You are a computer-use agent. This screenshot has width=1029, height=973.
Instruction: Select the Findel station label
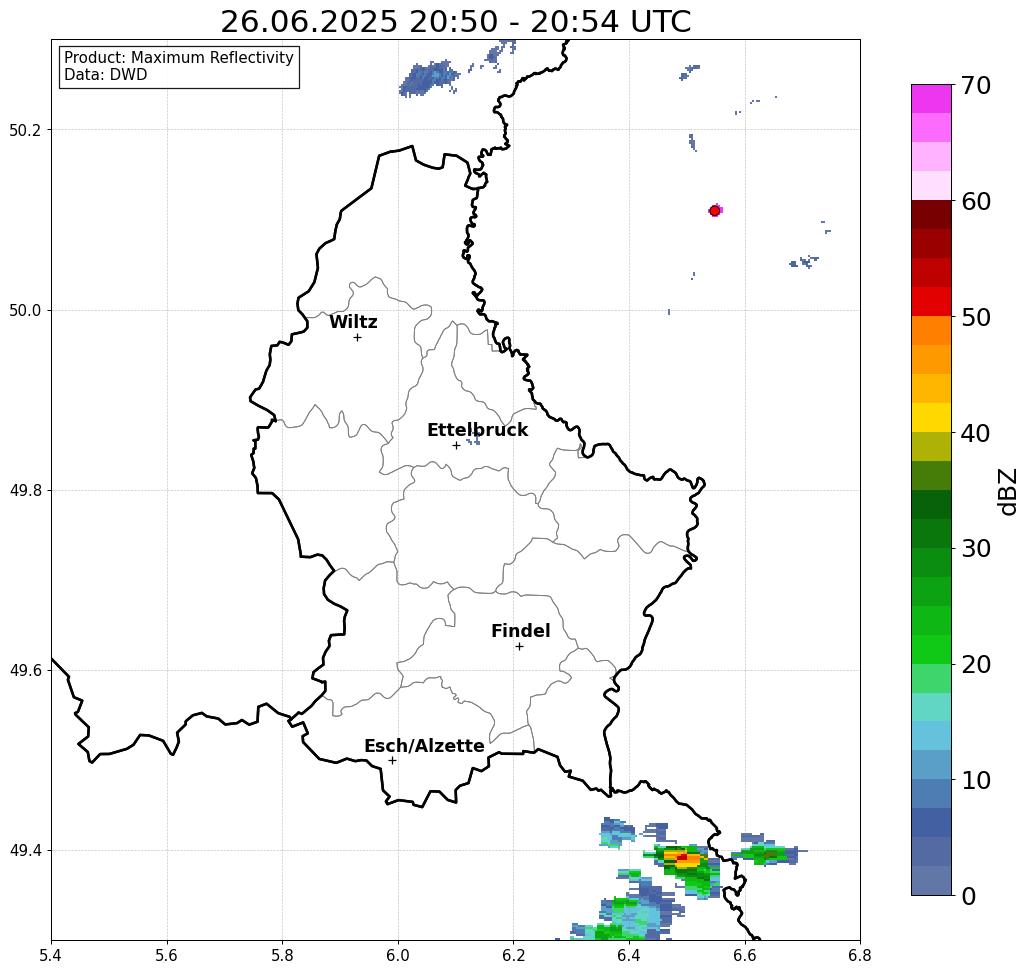tap(520, 631)
